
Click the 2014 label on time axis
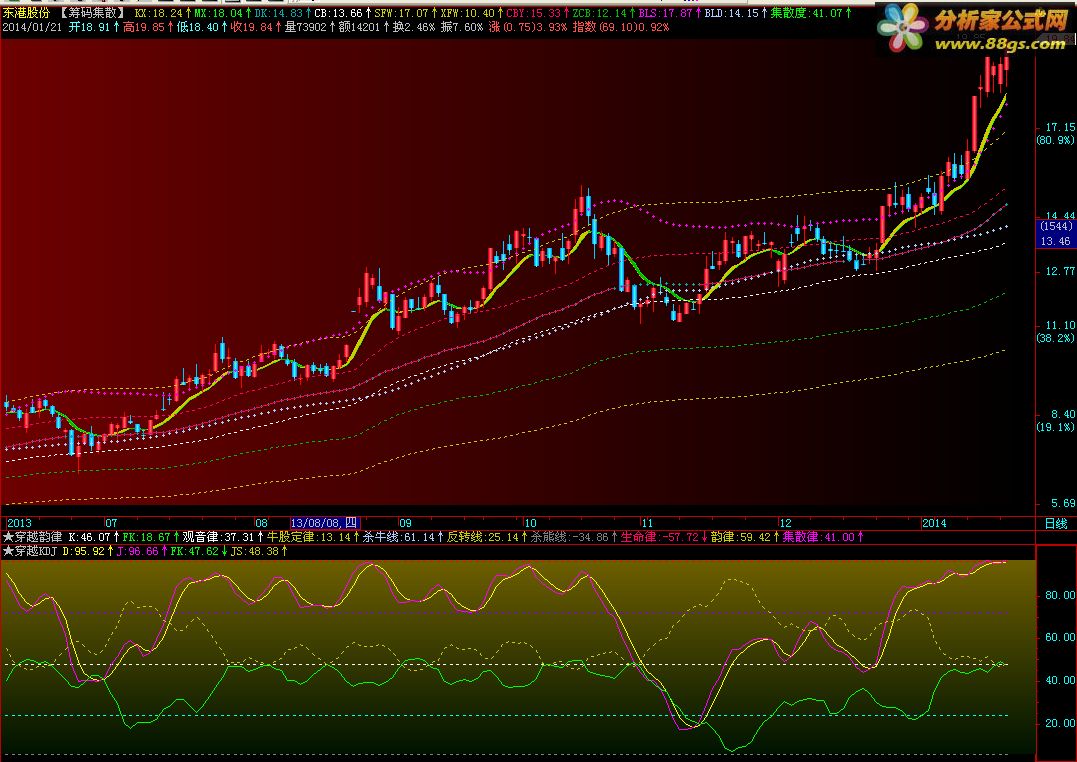click(934, 524)
